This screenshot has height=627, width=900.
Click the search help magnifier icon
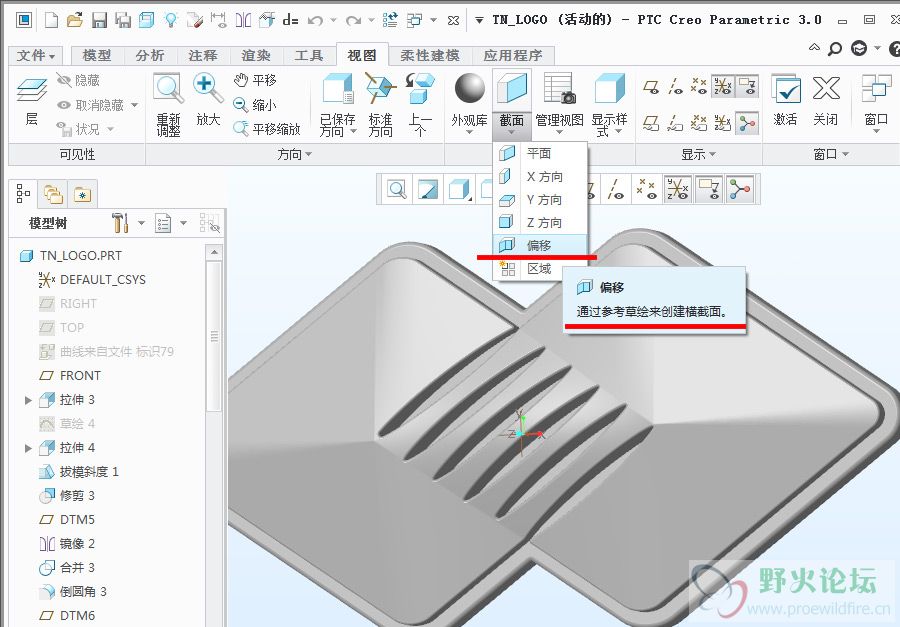(x=835, y=49)
